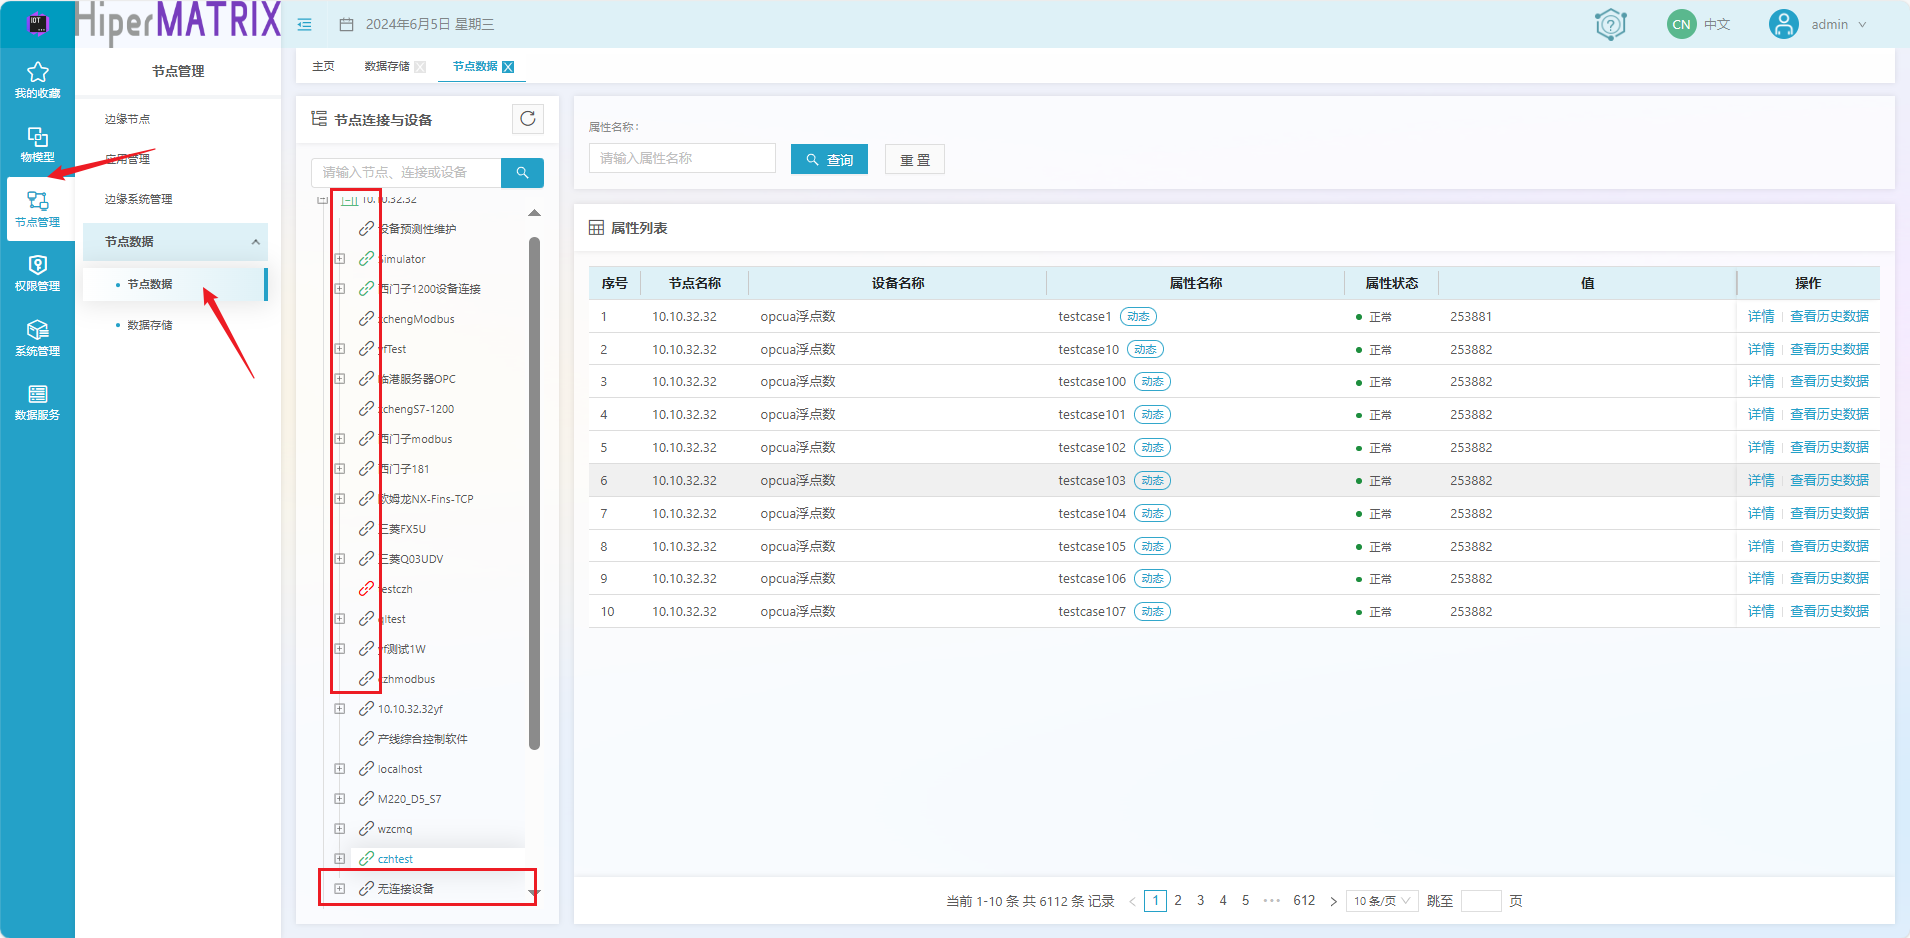Collapse the 节点数据 submenu

tap(256, 242)
